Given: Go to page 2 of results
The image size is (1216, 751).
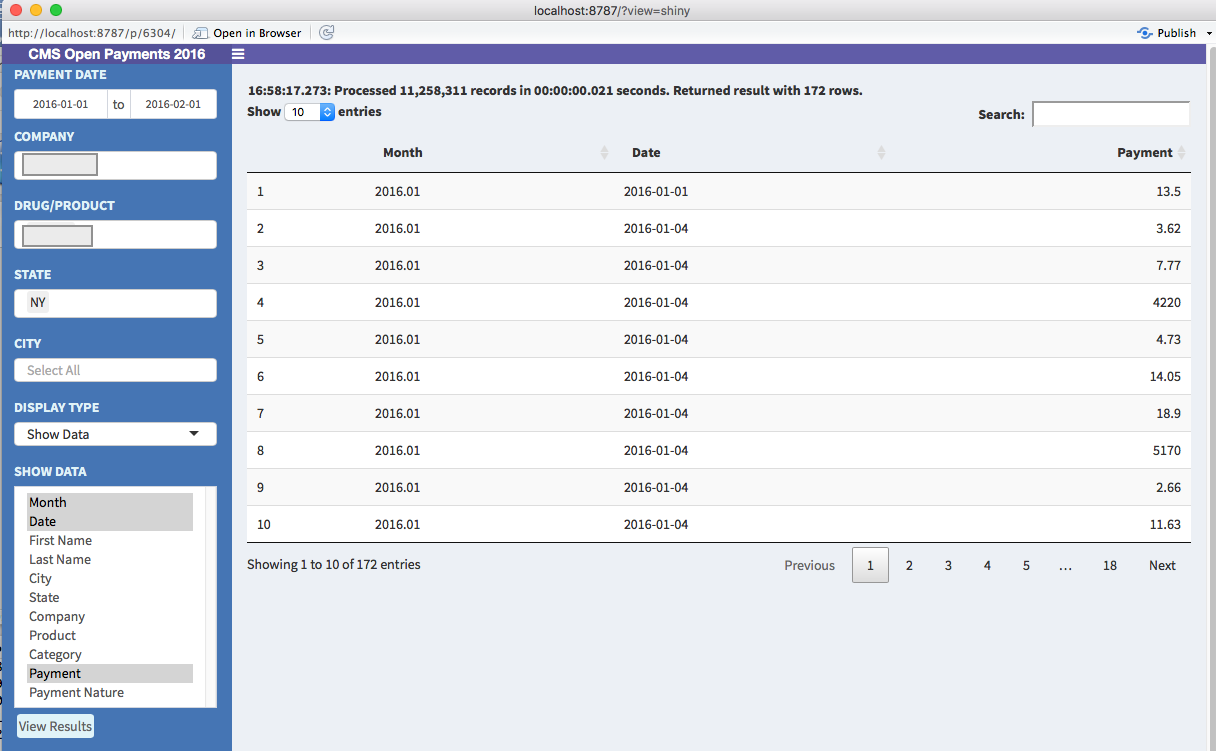Looking at the screenshot, I should (x=909, y=565).
